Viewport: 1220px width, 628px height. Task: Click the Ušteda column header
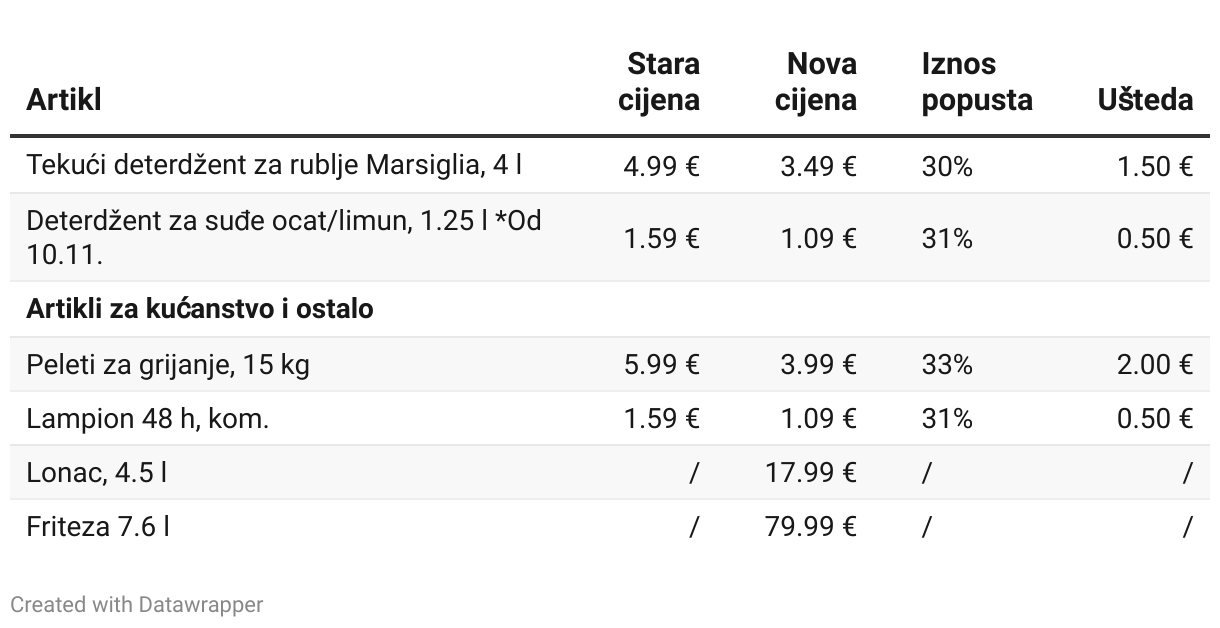[1145, 100]
